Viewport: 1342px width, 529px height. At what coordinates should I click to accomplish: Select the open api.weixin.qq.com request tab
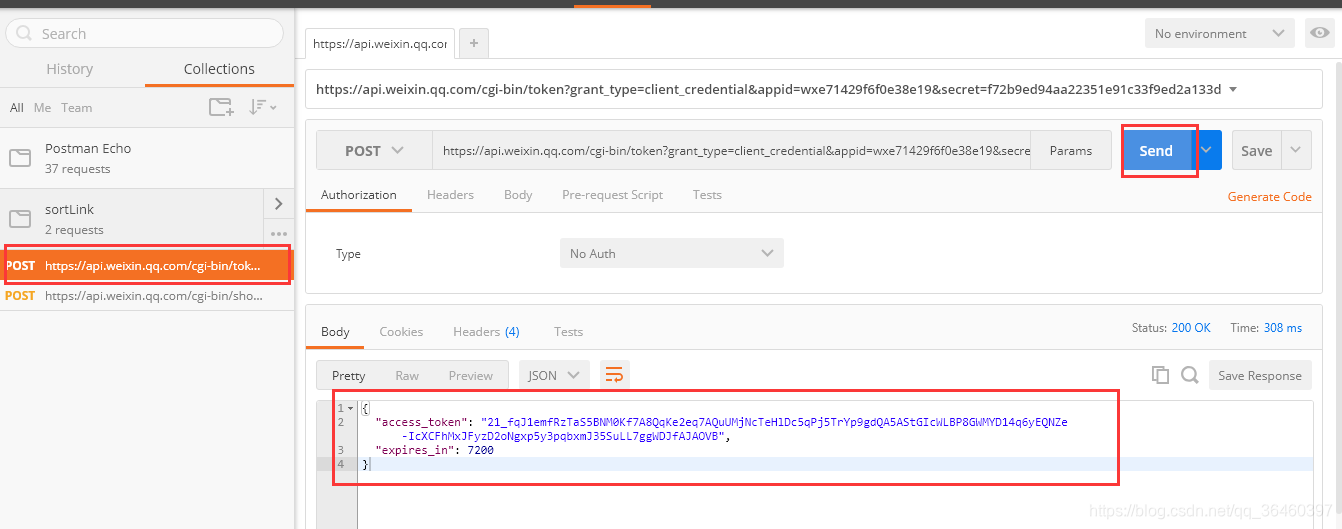pyautogui.click(x=380, y=44)
